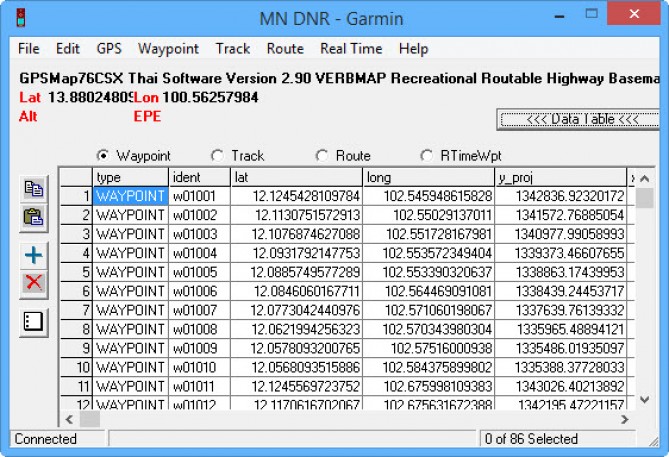Click lat cell 12.0578093200765

click(x=297, y=349)
